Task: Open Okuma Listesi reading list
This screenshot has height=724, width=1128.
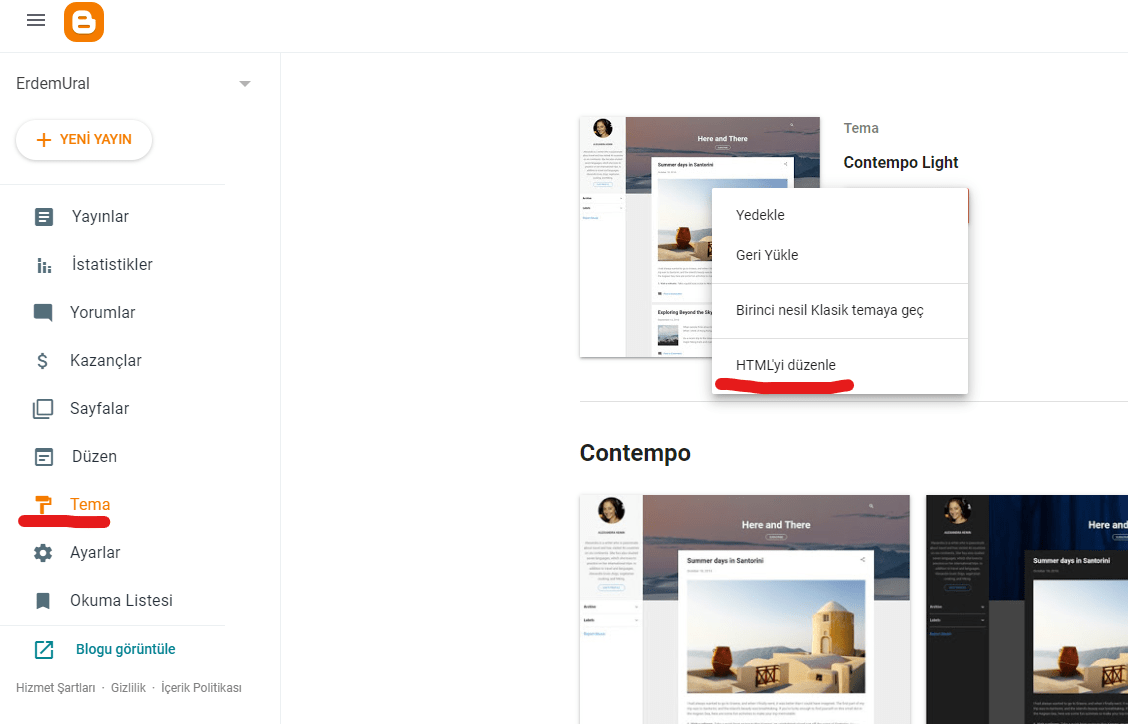Action: 121,601
